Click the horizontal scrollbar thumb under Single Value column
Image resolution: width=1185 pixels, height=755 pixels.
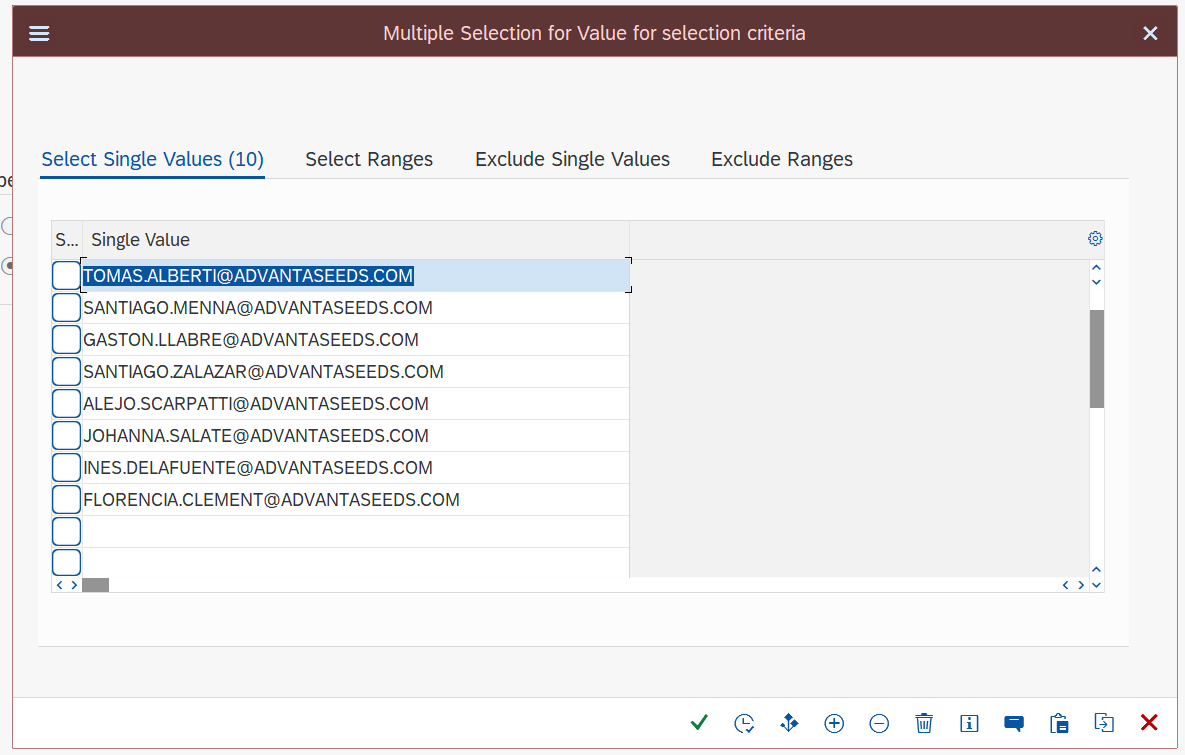click(x=95, y=585)
